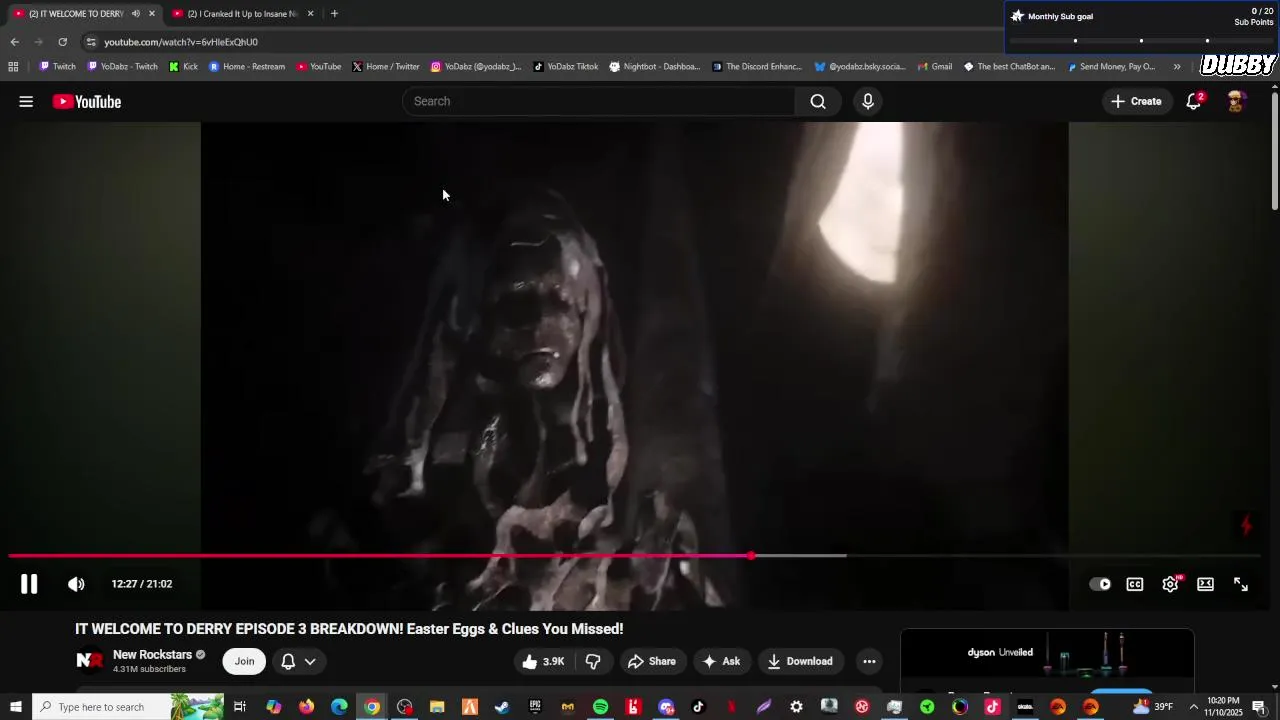Click the Ask AI button
The image size is (1280, 720).
pyautogui.click(x=721, y=661)
